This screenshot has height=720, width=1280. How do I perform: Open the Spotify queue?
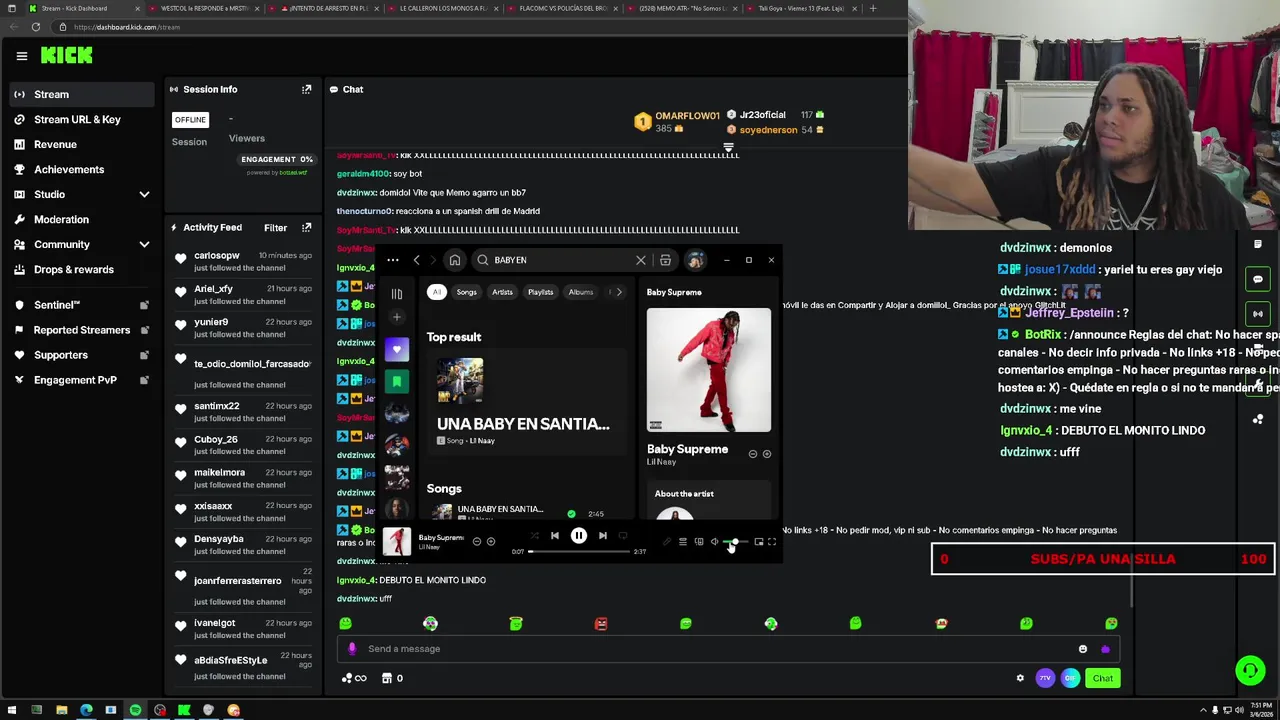(683, 542)
